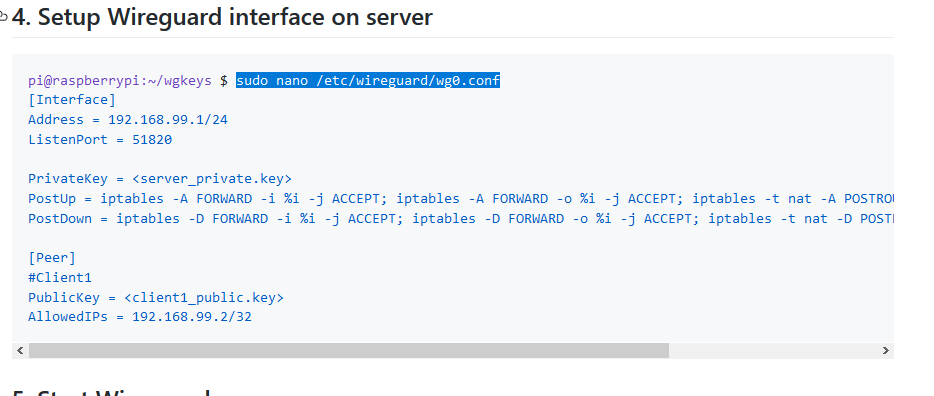
Task: Click the heading anchor link icon beside section 4
Action: [x=4, y=17]
